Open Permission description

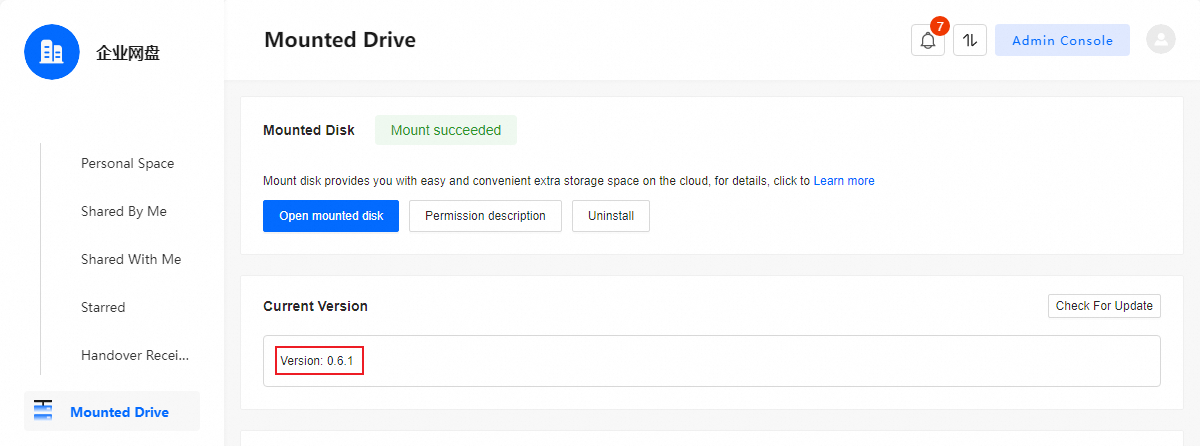(x=485, y=216)
